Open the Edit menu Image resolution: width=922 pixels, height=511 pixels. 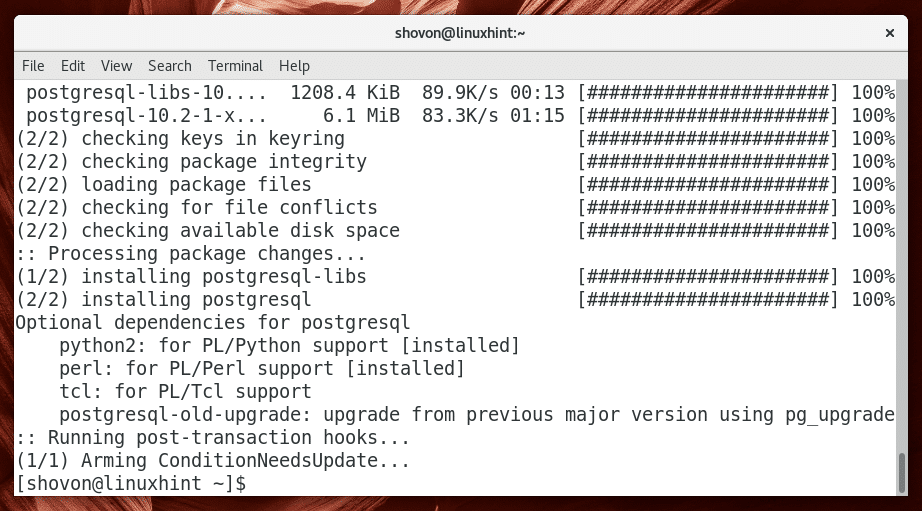(73, 66)
